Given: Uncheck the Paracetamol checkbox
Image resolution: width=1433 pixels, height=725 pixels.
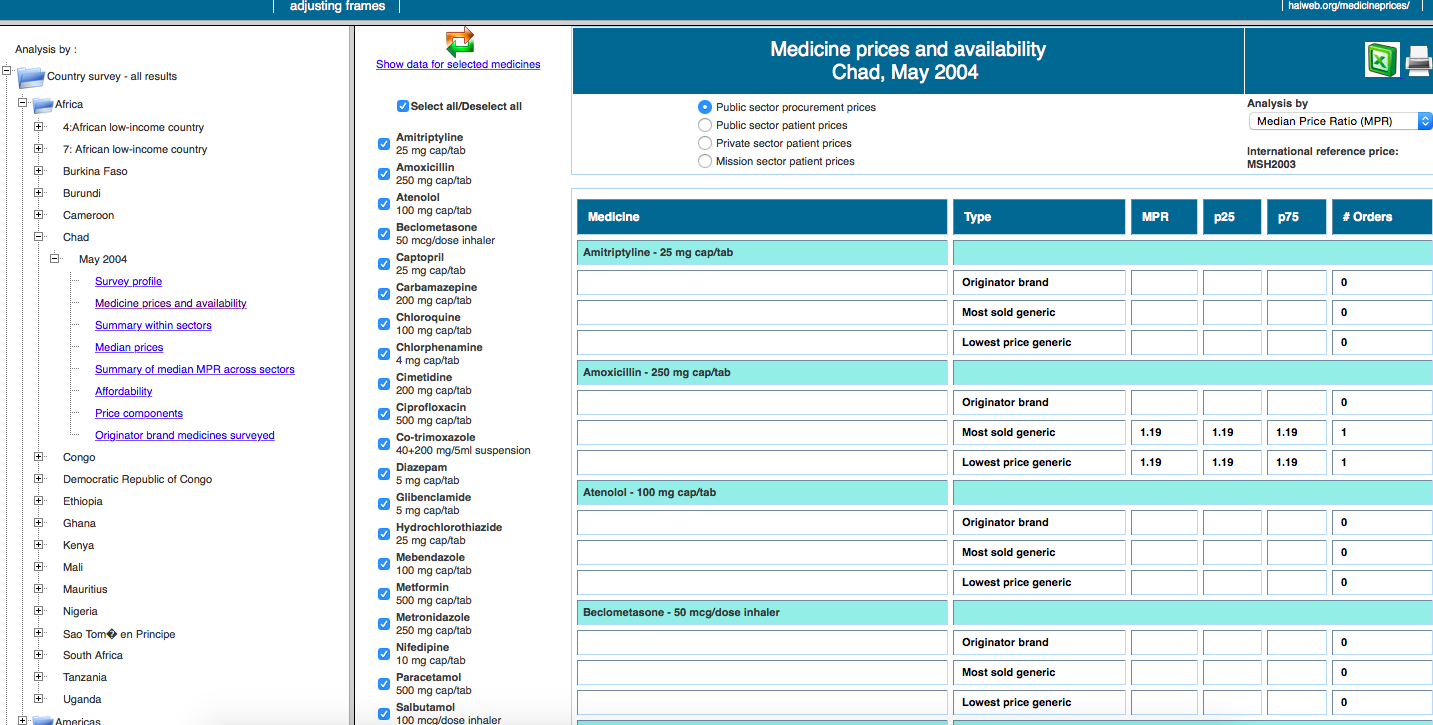Looking at the screenshot, I should [384, 684].
